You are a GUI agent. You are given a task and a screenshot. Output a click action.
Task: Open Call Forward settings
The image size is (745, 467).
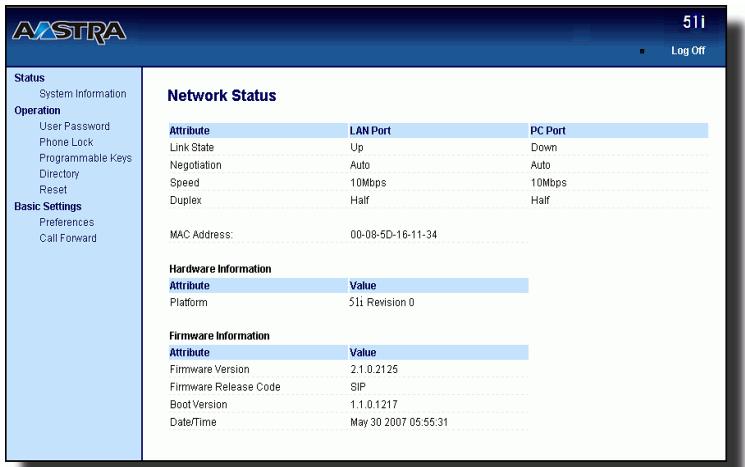click(67, 238)
